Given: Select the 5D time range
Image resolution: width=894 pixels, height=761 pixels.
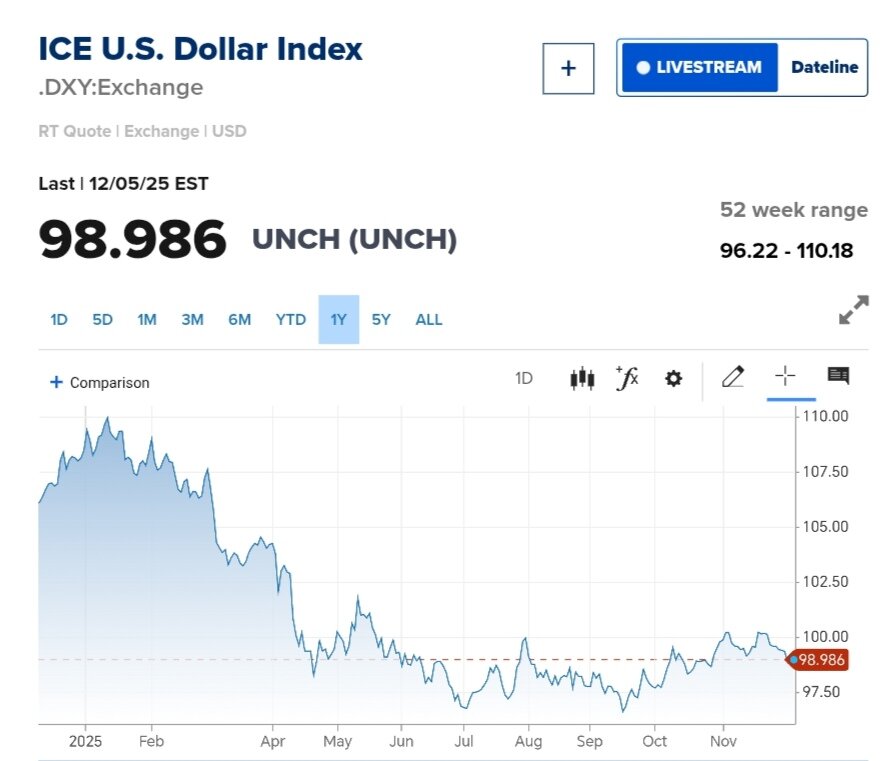Looking at the screenshot, I should pos(103,320).
